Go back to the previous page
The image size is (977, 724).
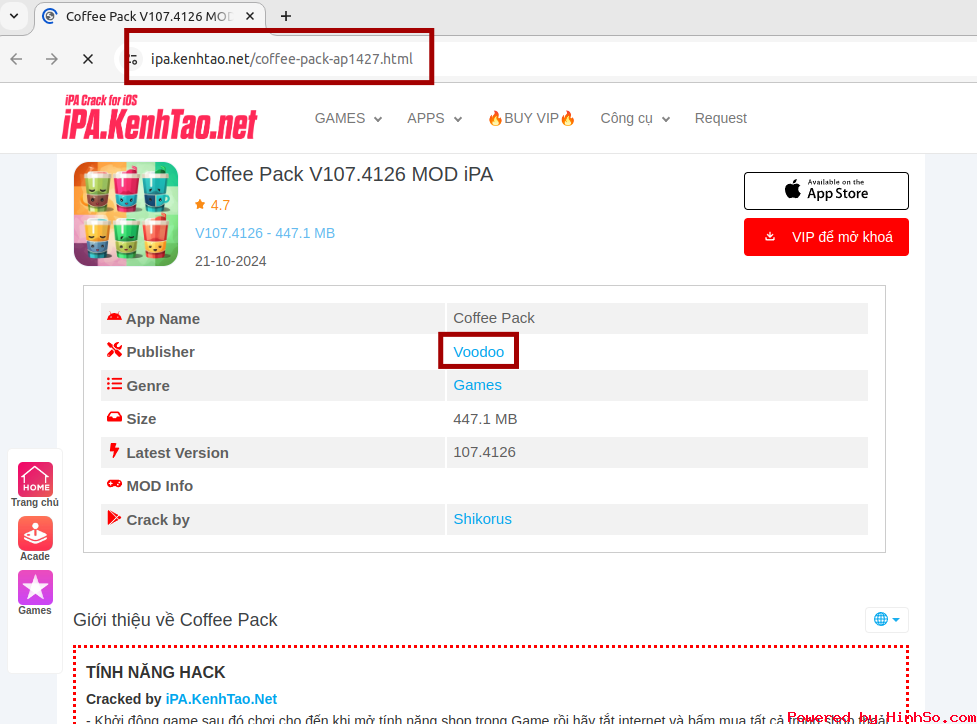coord(17,59)
